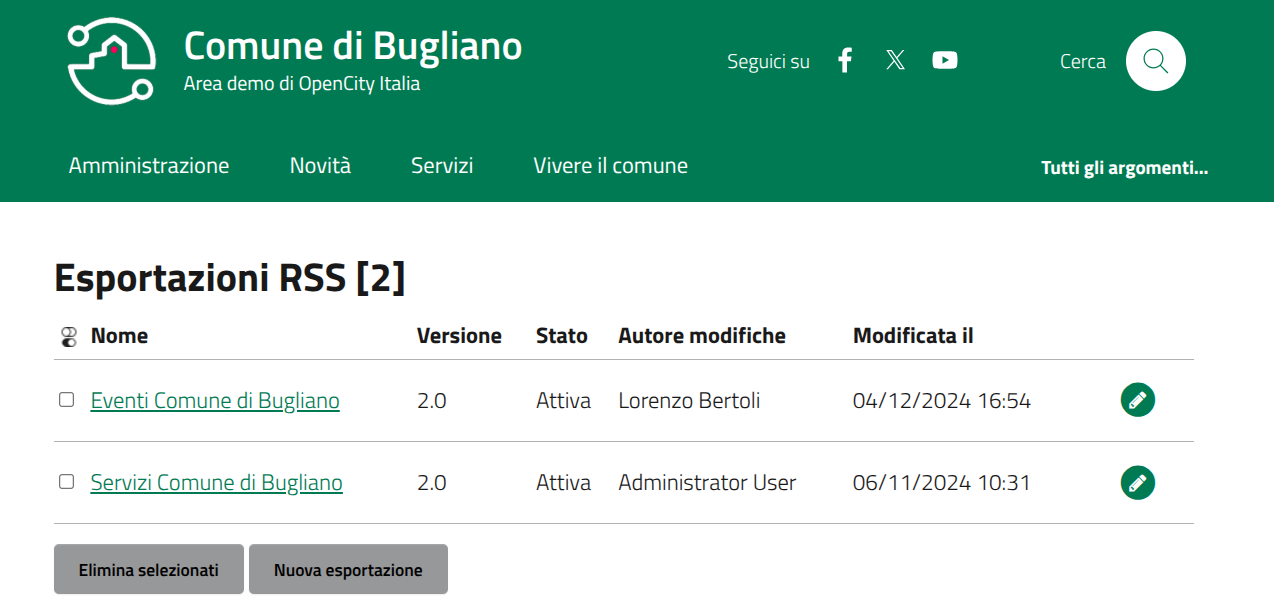Image resolution: width=1274 pixels, height=610 pixels.
Task: Click the invert selection icon in header
Action: [x=68, y=337]
